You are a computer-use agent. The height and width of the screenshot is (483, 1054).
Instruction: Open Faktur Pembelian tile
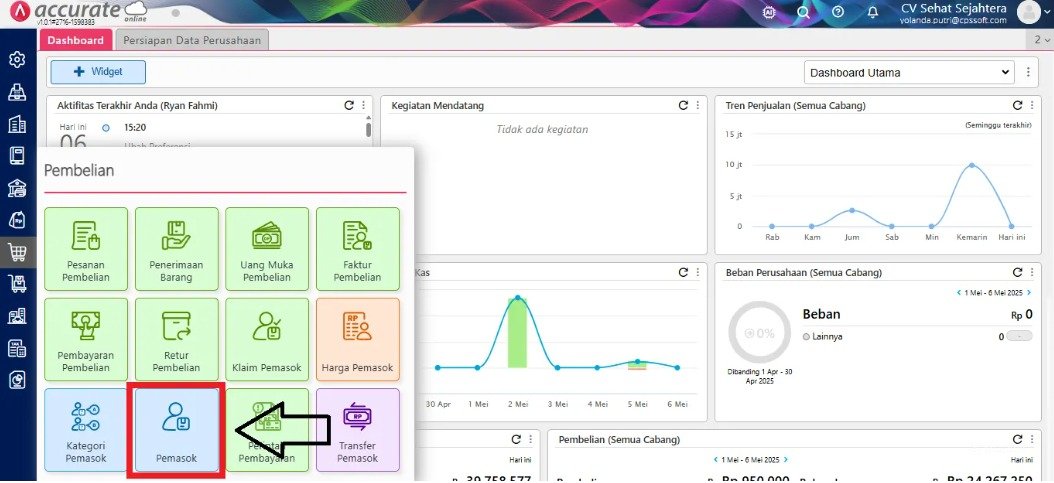tap(358, 249)
